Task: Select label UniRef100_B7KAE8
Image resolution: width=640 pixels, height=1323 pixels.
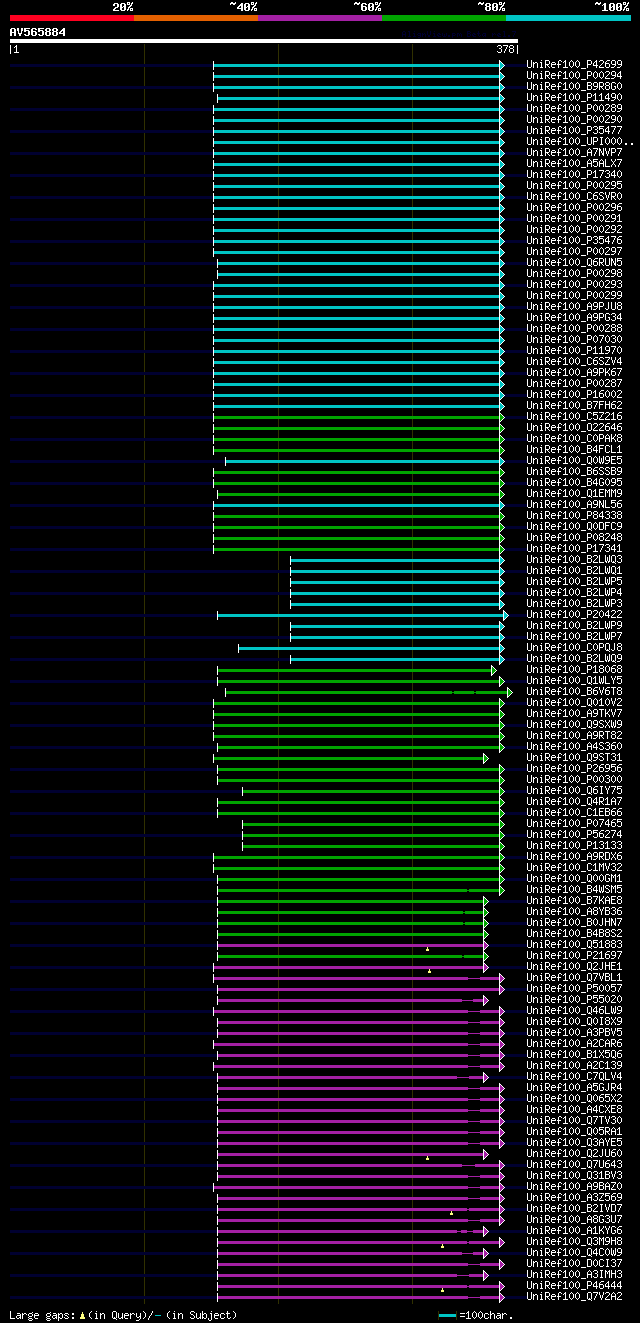Action: point(574,900)
